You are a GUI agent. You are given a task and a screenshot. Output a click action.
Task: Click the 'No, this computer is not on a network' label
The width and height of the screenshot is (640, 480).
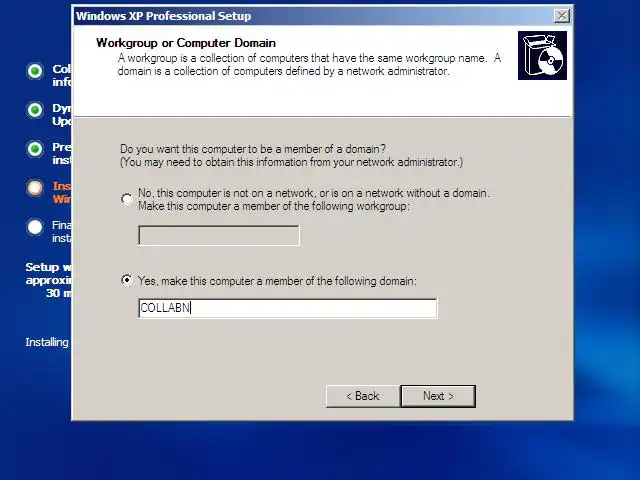[x=313, y=199]
